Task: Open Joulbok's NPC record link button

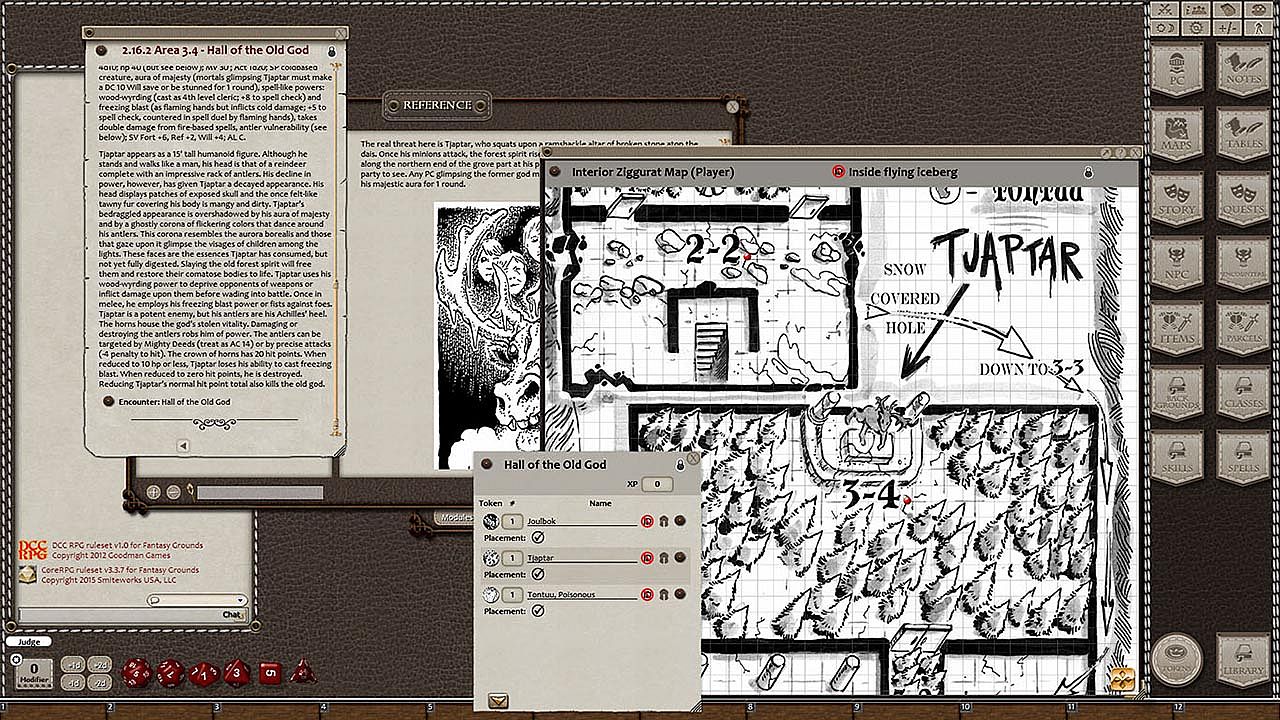Action: 679,521
